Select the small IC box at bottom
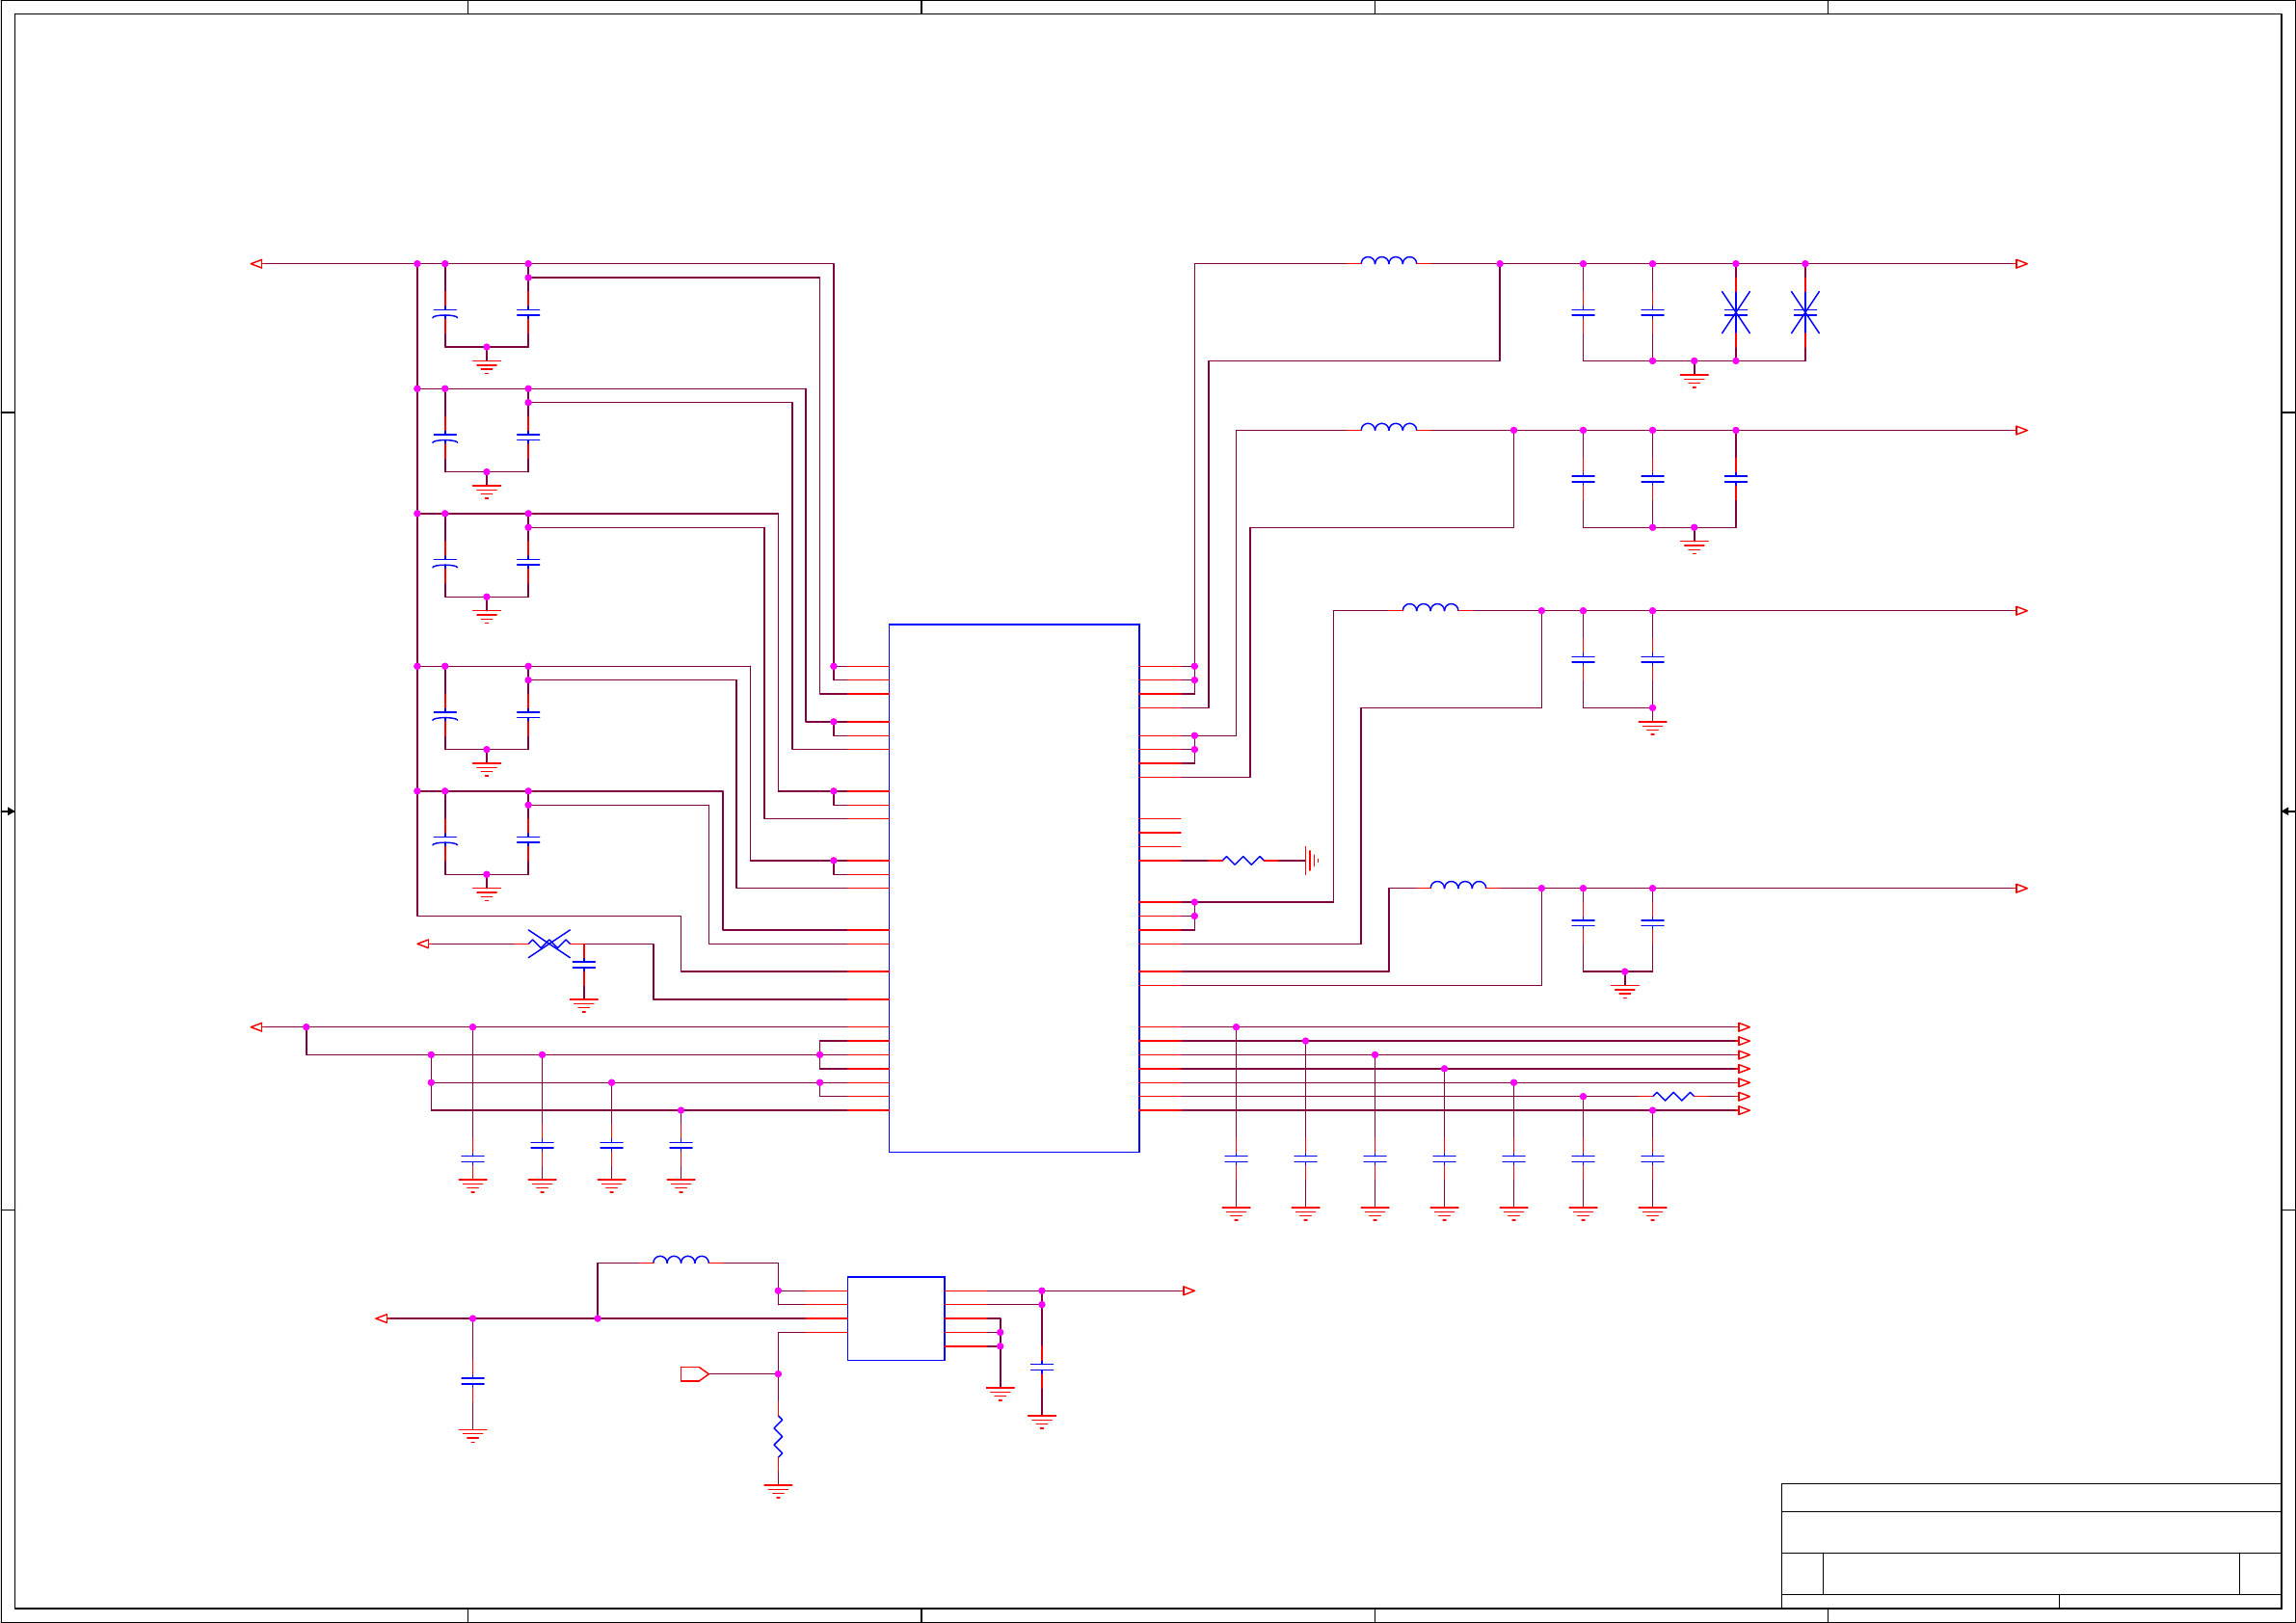 click(895, 1318)
